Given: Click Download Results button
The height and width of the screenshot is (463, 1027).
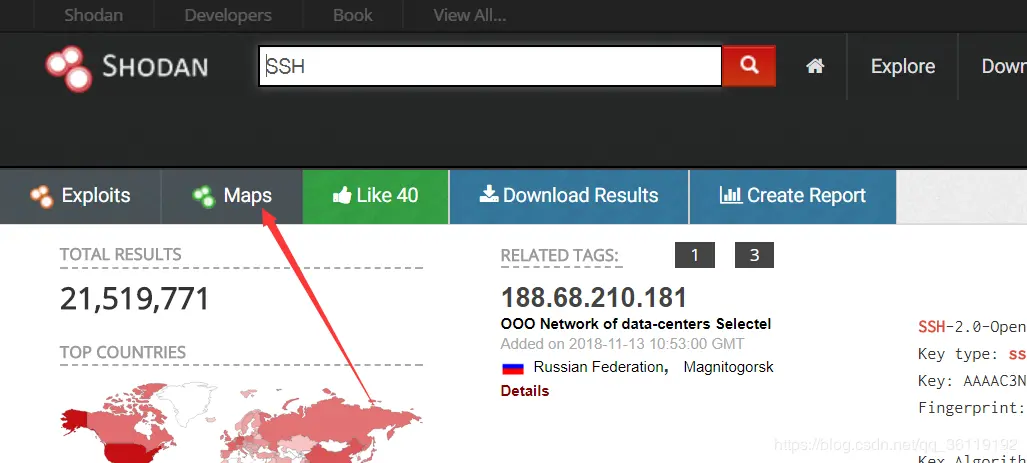Looking at the screenshot, I should (x=569, y=195).
